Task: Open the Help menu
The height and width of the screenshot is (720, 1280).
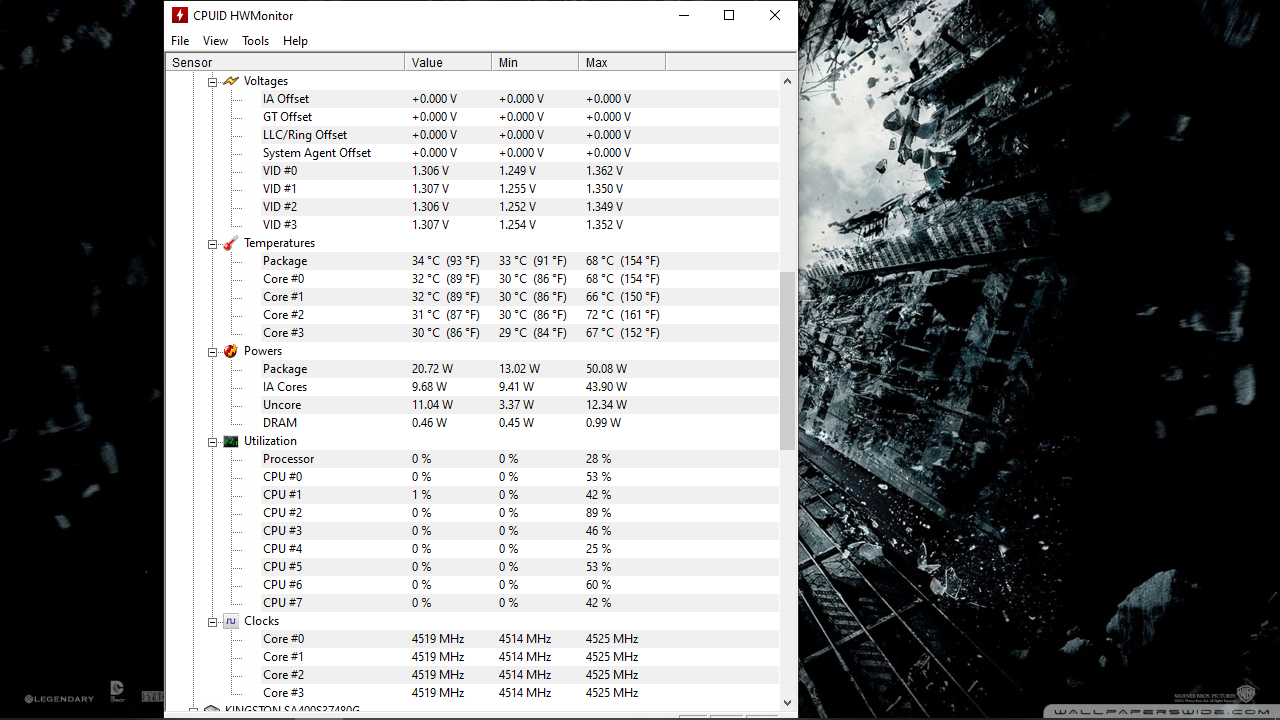Action: point(295,41)
